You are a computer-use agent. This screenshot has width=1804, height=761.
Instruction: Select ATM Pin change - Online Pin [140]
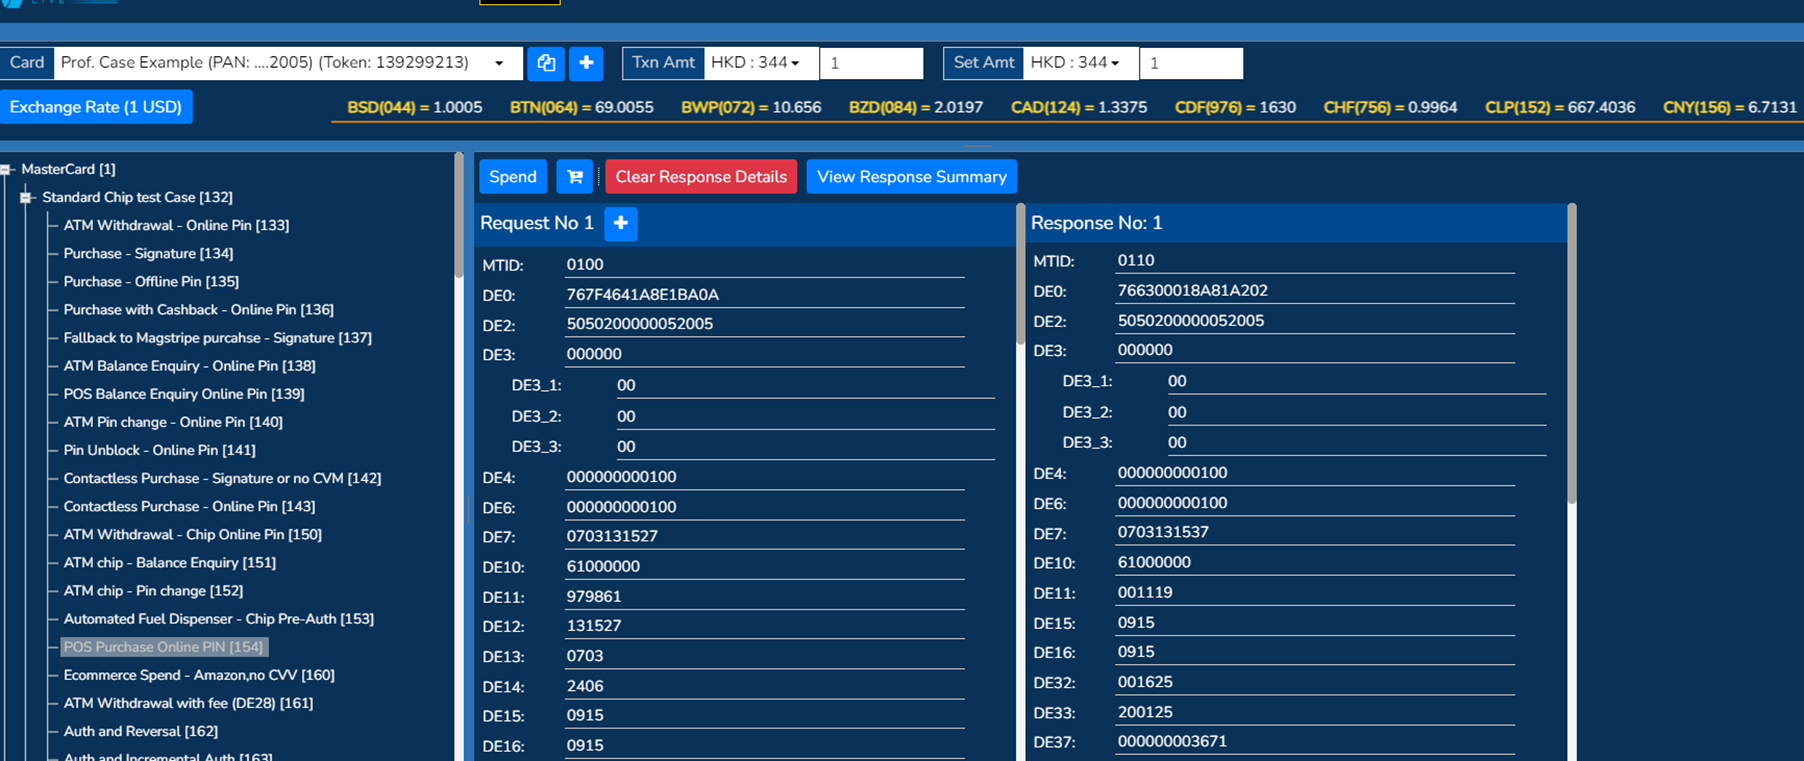[173, 422]
